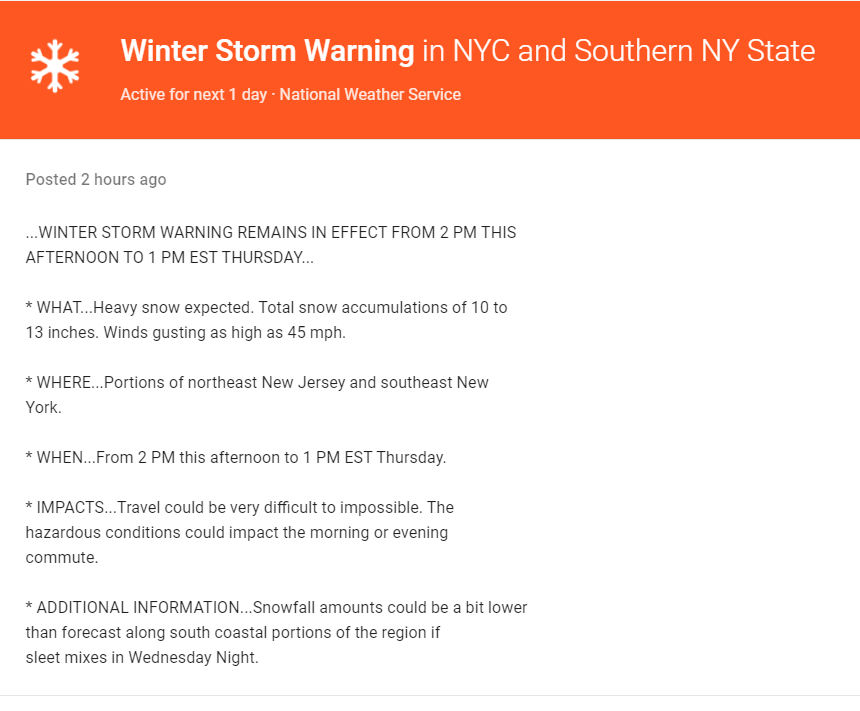This screenshot has width=860, height=711.
Task: Open the National Weather Service source link
Action: tap(370, 95)
